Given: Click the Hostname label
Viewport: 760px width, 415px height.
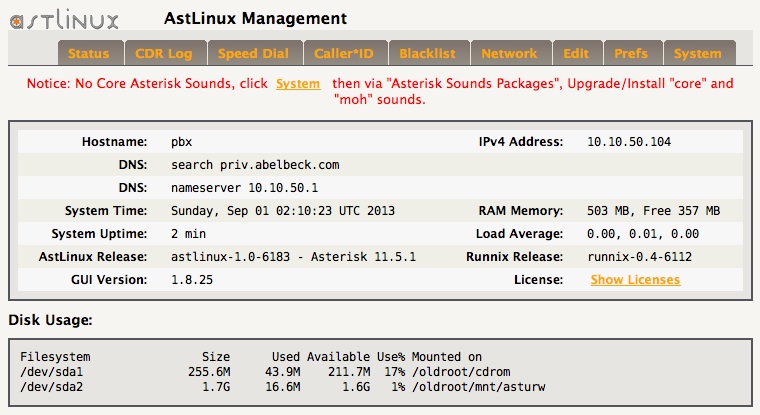Looking at the screenshot, I should click(x=114, y=142).
